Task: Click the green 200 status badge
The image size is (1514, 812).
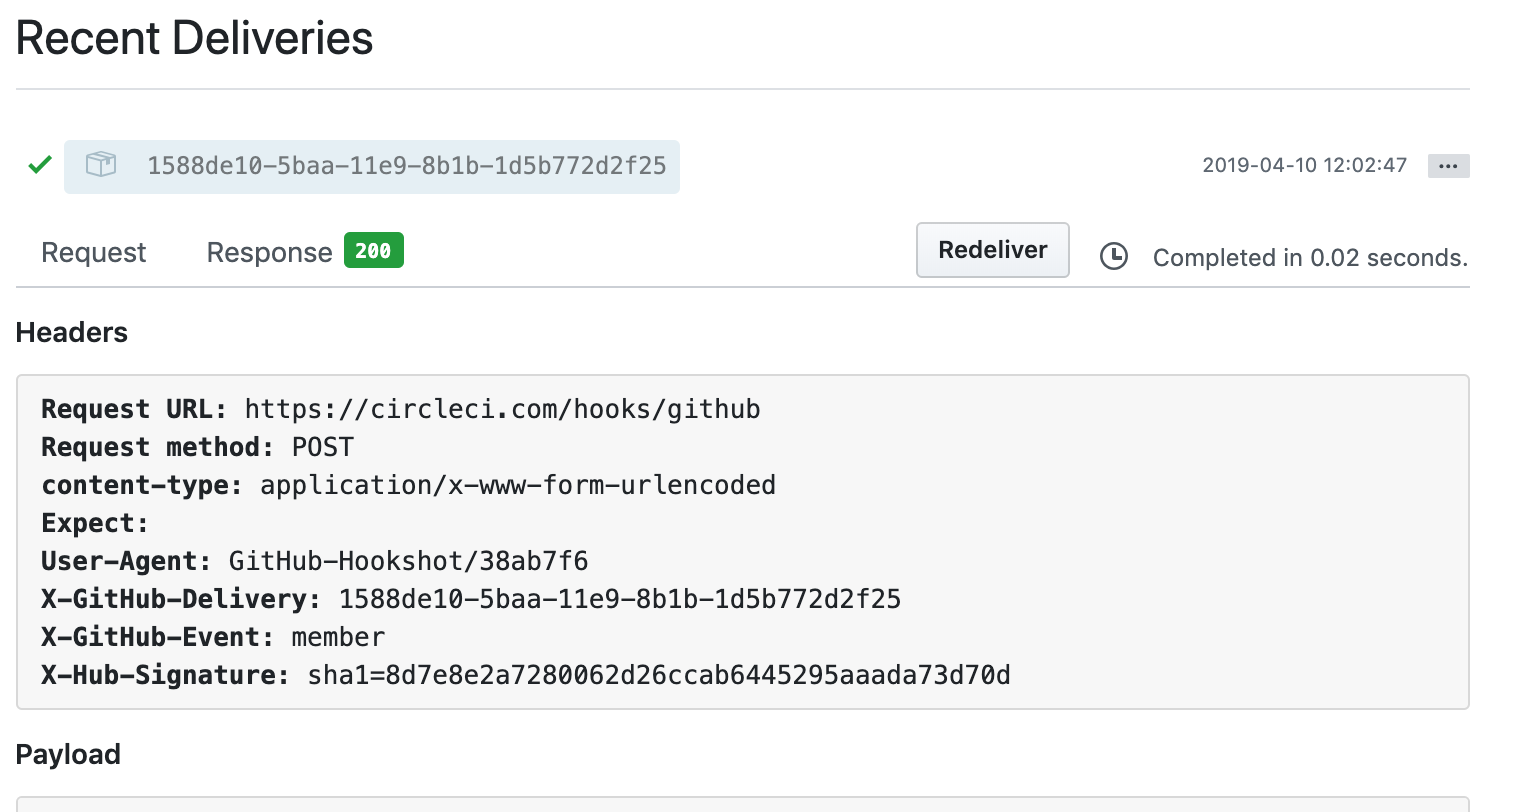Action: tap(373, 251)
